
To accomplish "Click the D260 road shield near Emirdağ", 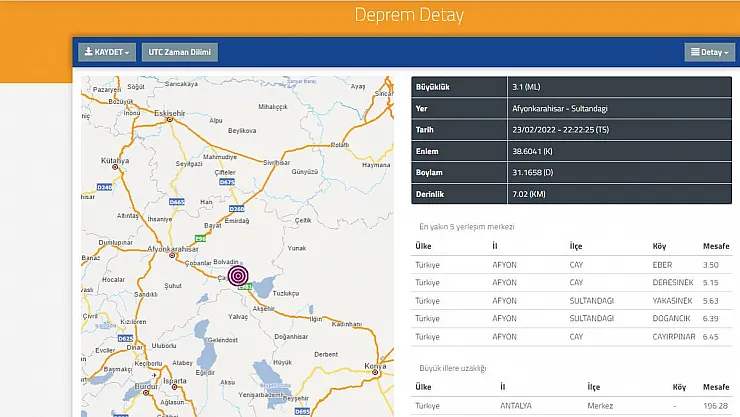I will point(237,208).
